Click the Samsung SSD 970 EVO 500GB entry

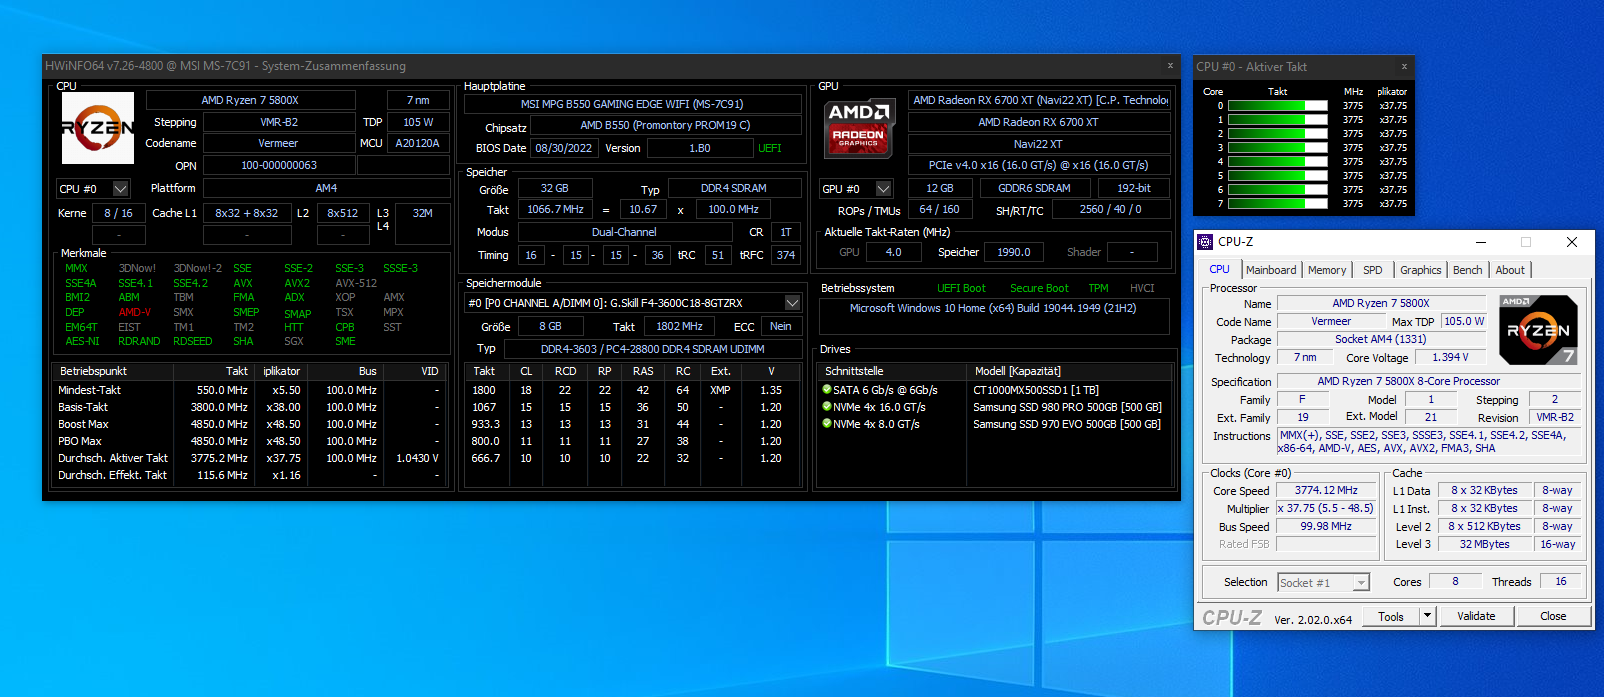pyautogui.click(x=1067, y=424)
